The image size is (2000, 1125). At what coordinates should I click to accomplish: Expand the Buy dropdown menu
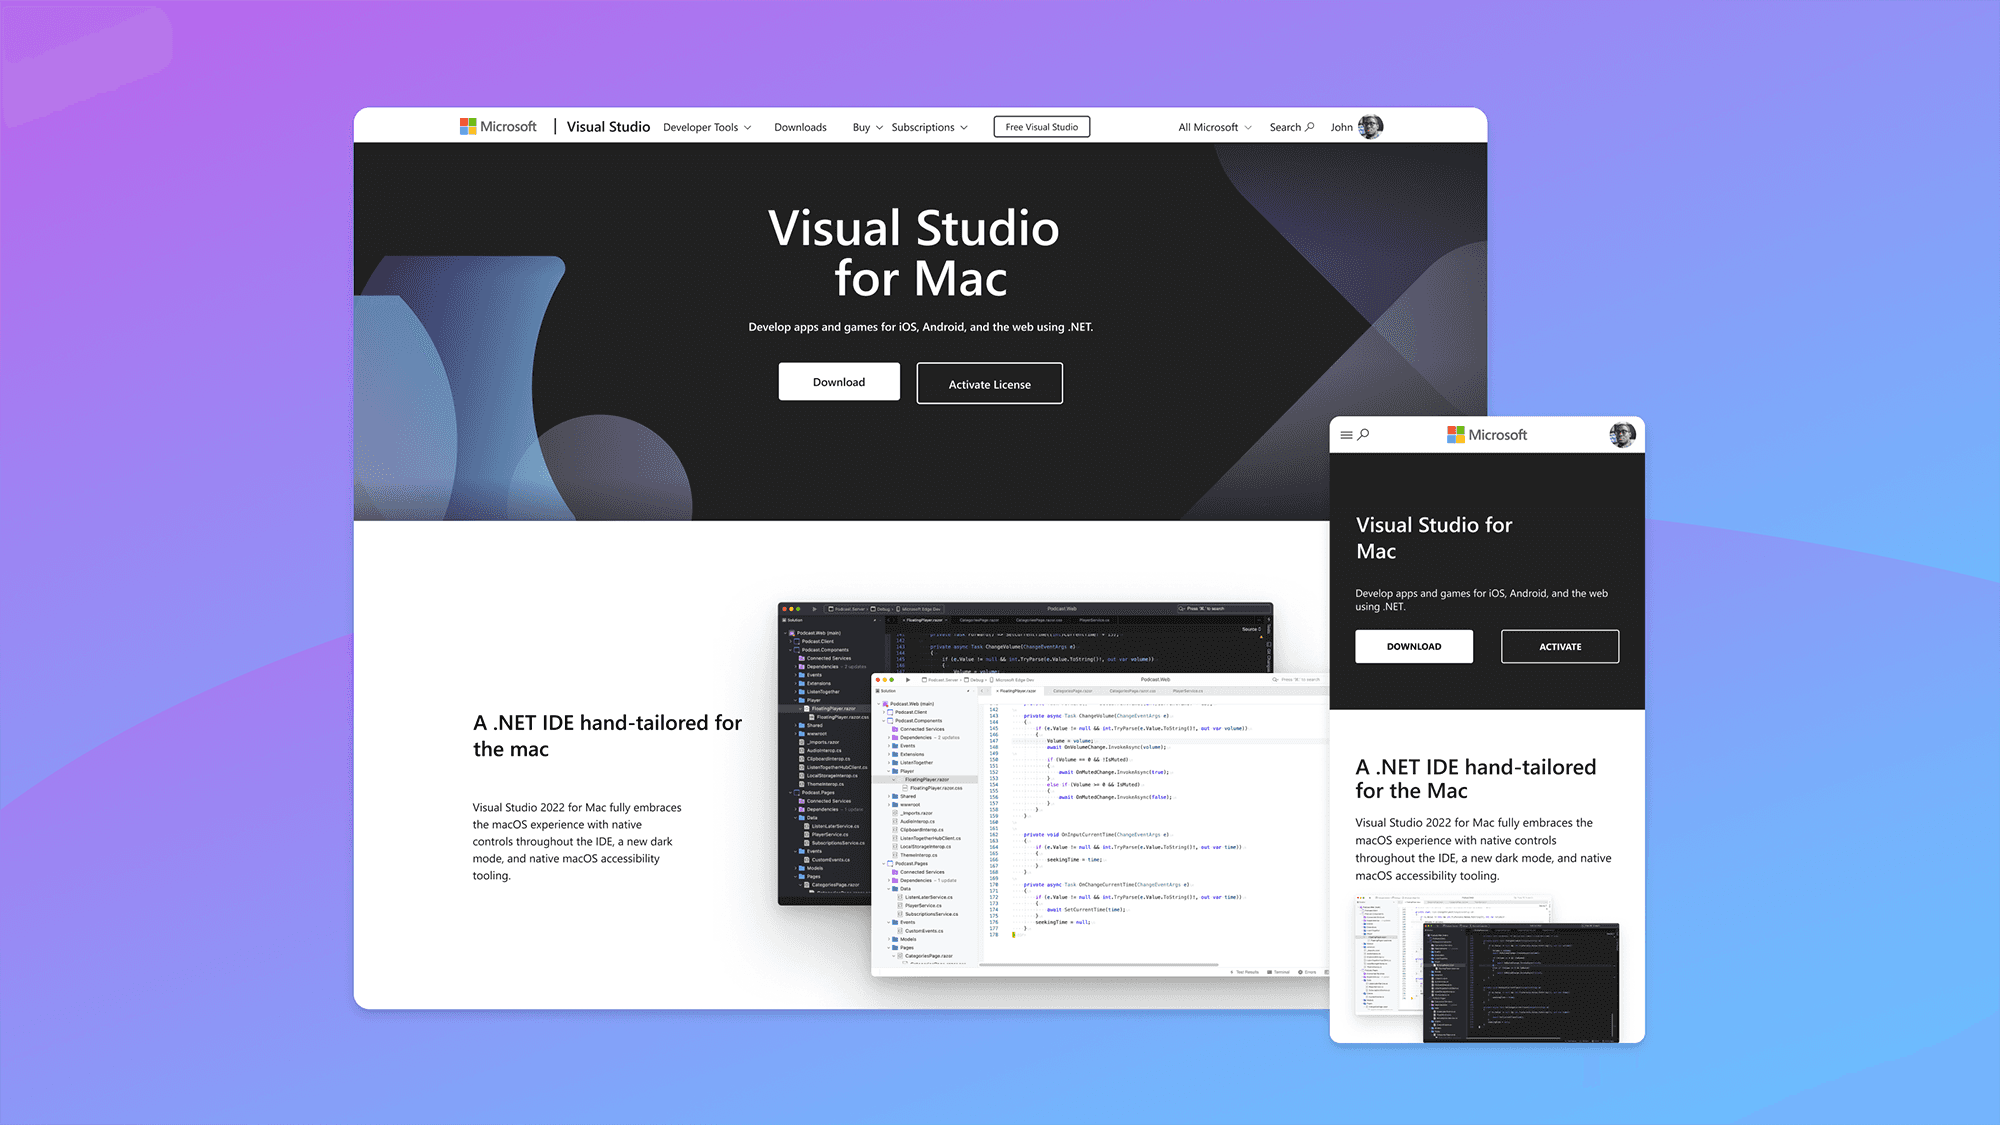pyautogui.click(x=867, y=127)
